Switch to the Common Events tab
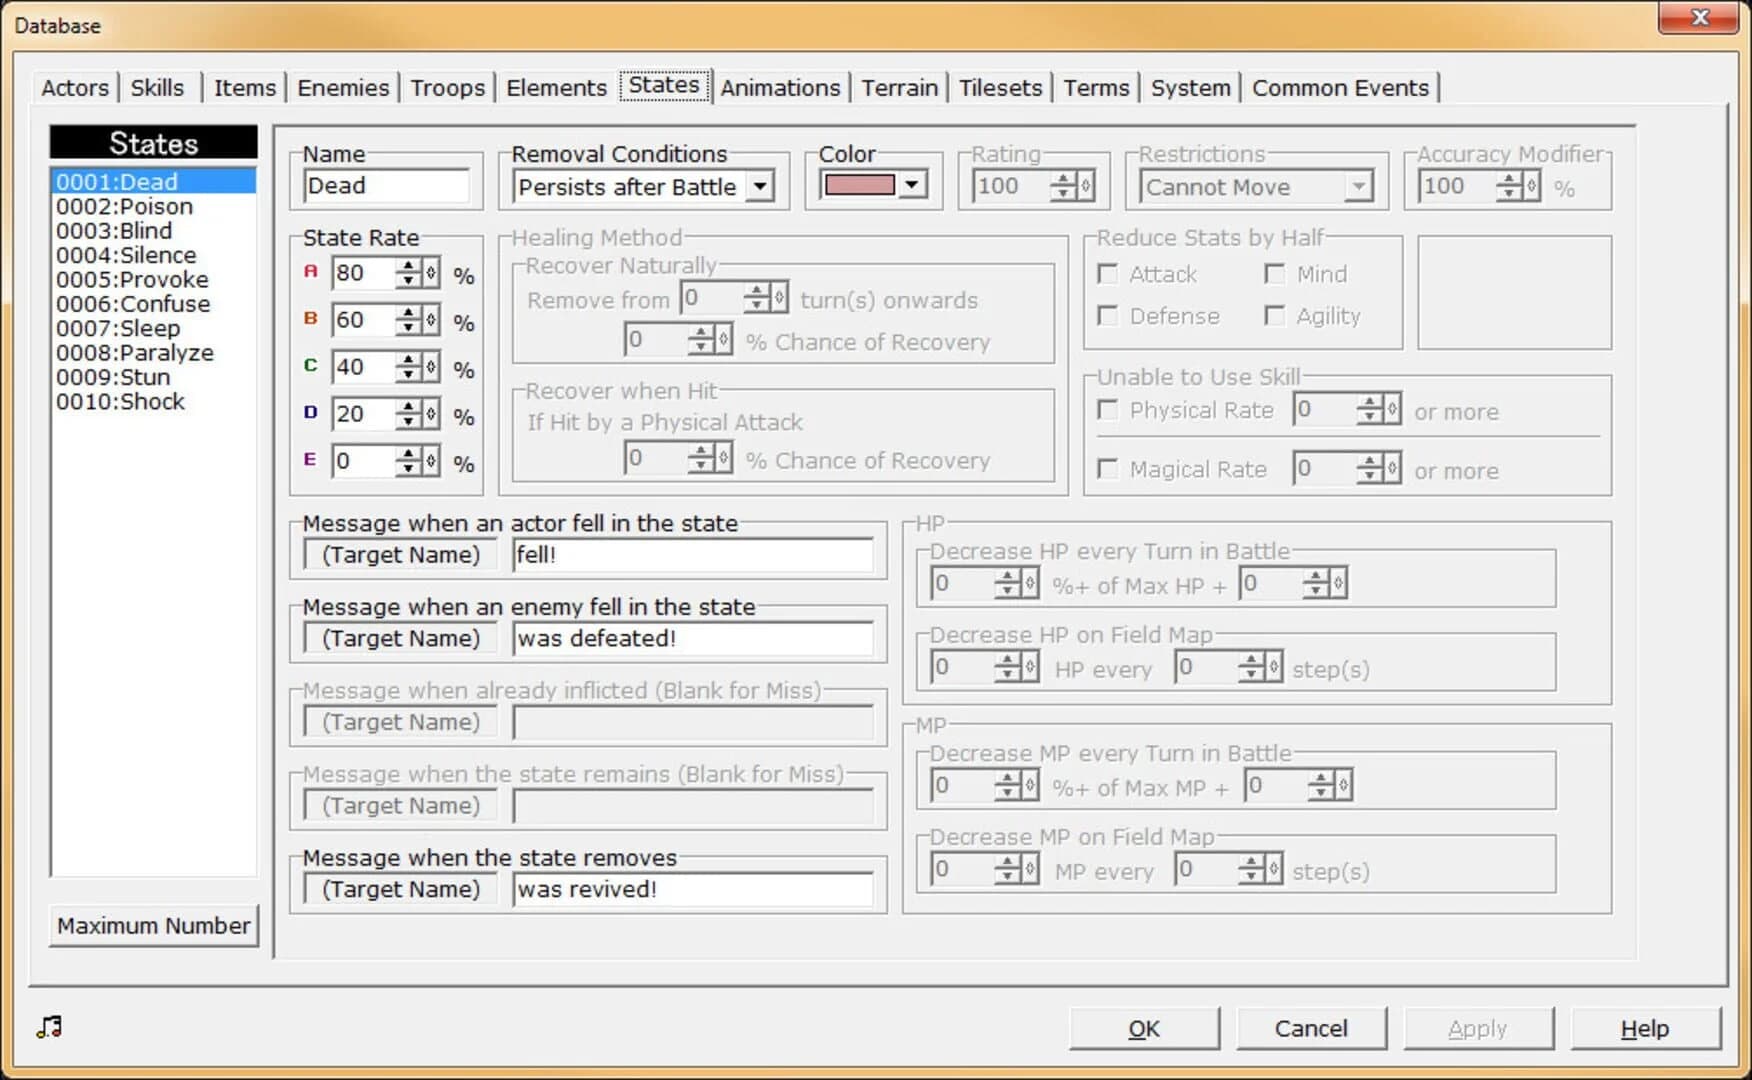1752x1080 pixels. 1340,88
